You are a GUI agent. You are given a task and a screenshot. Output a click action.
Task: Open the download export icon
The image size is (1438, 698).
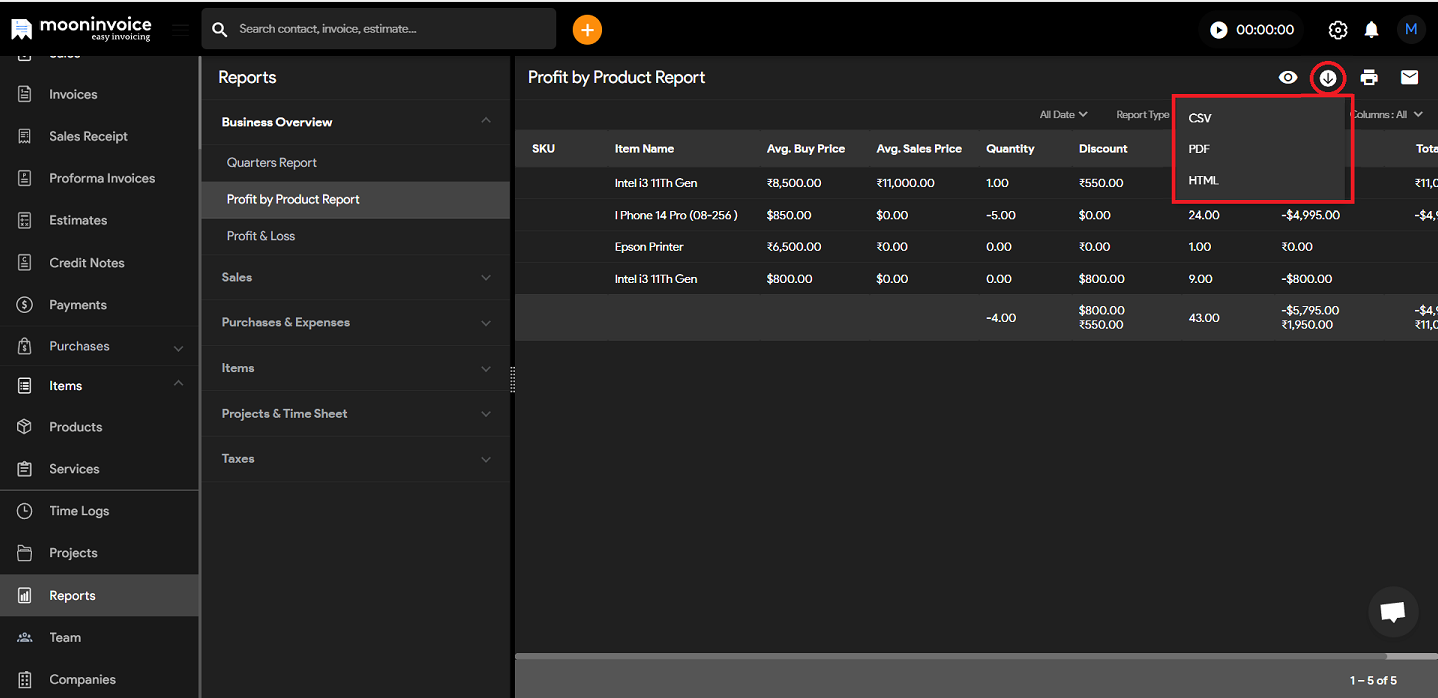[x=1328, y=78]
